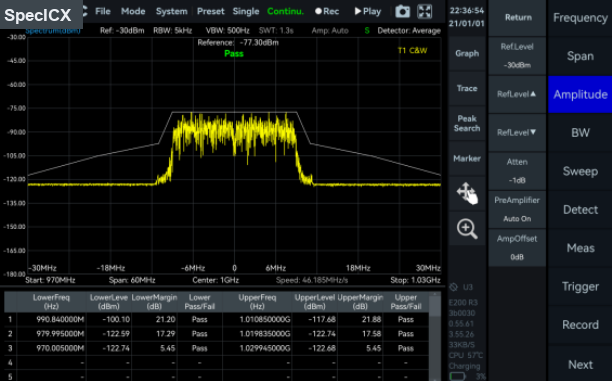Click the Start: 970MHz label

click(50, 280)
